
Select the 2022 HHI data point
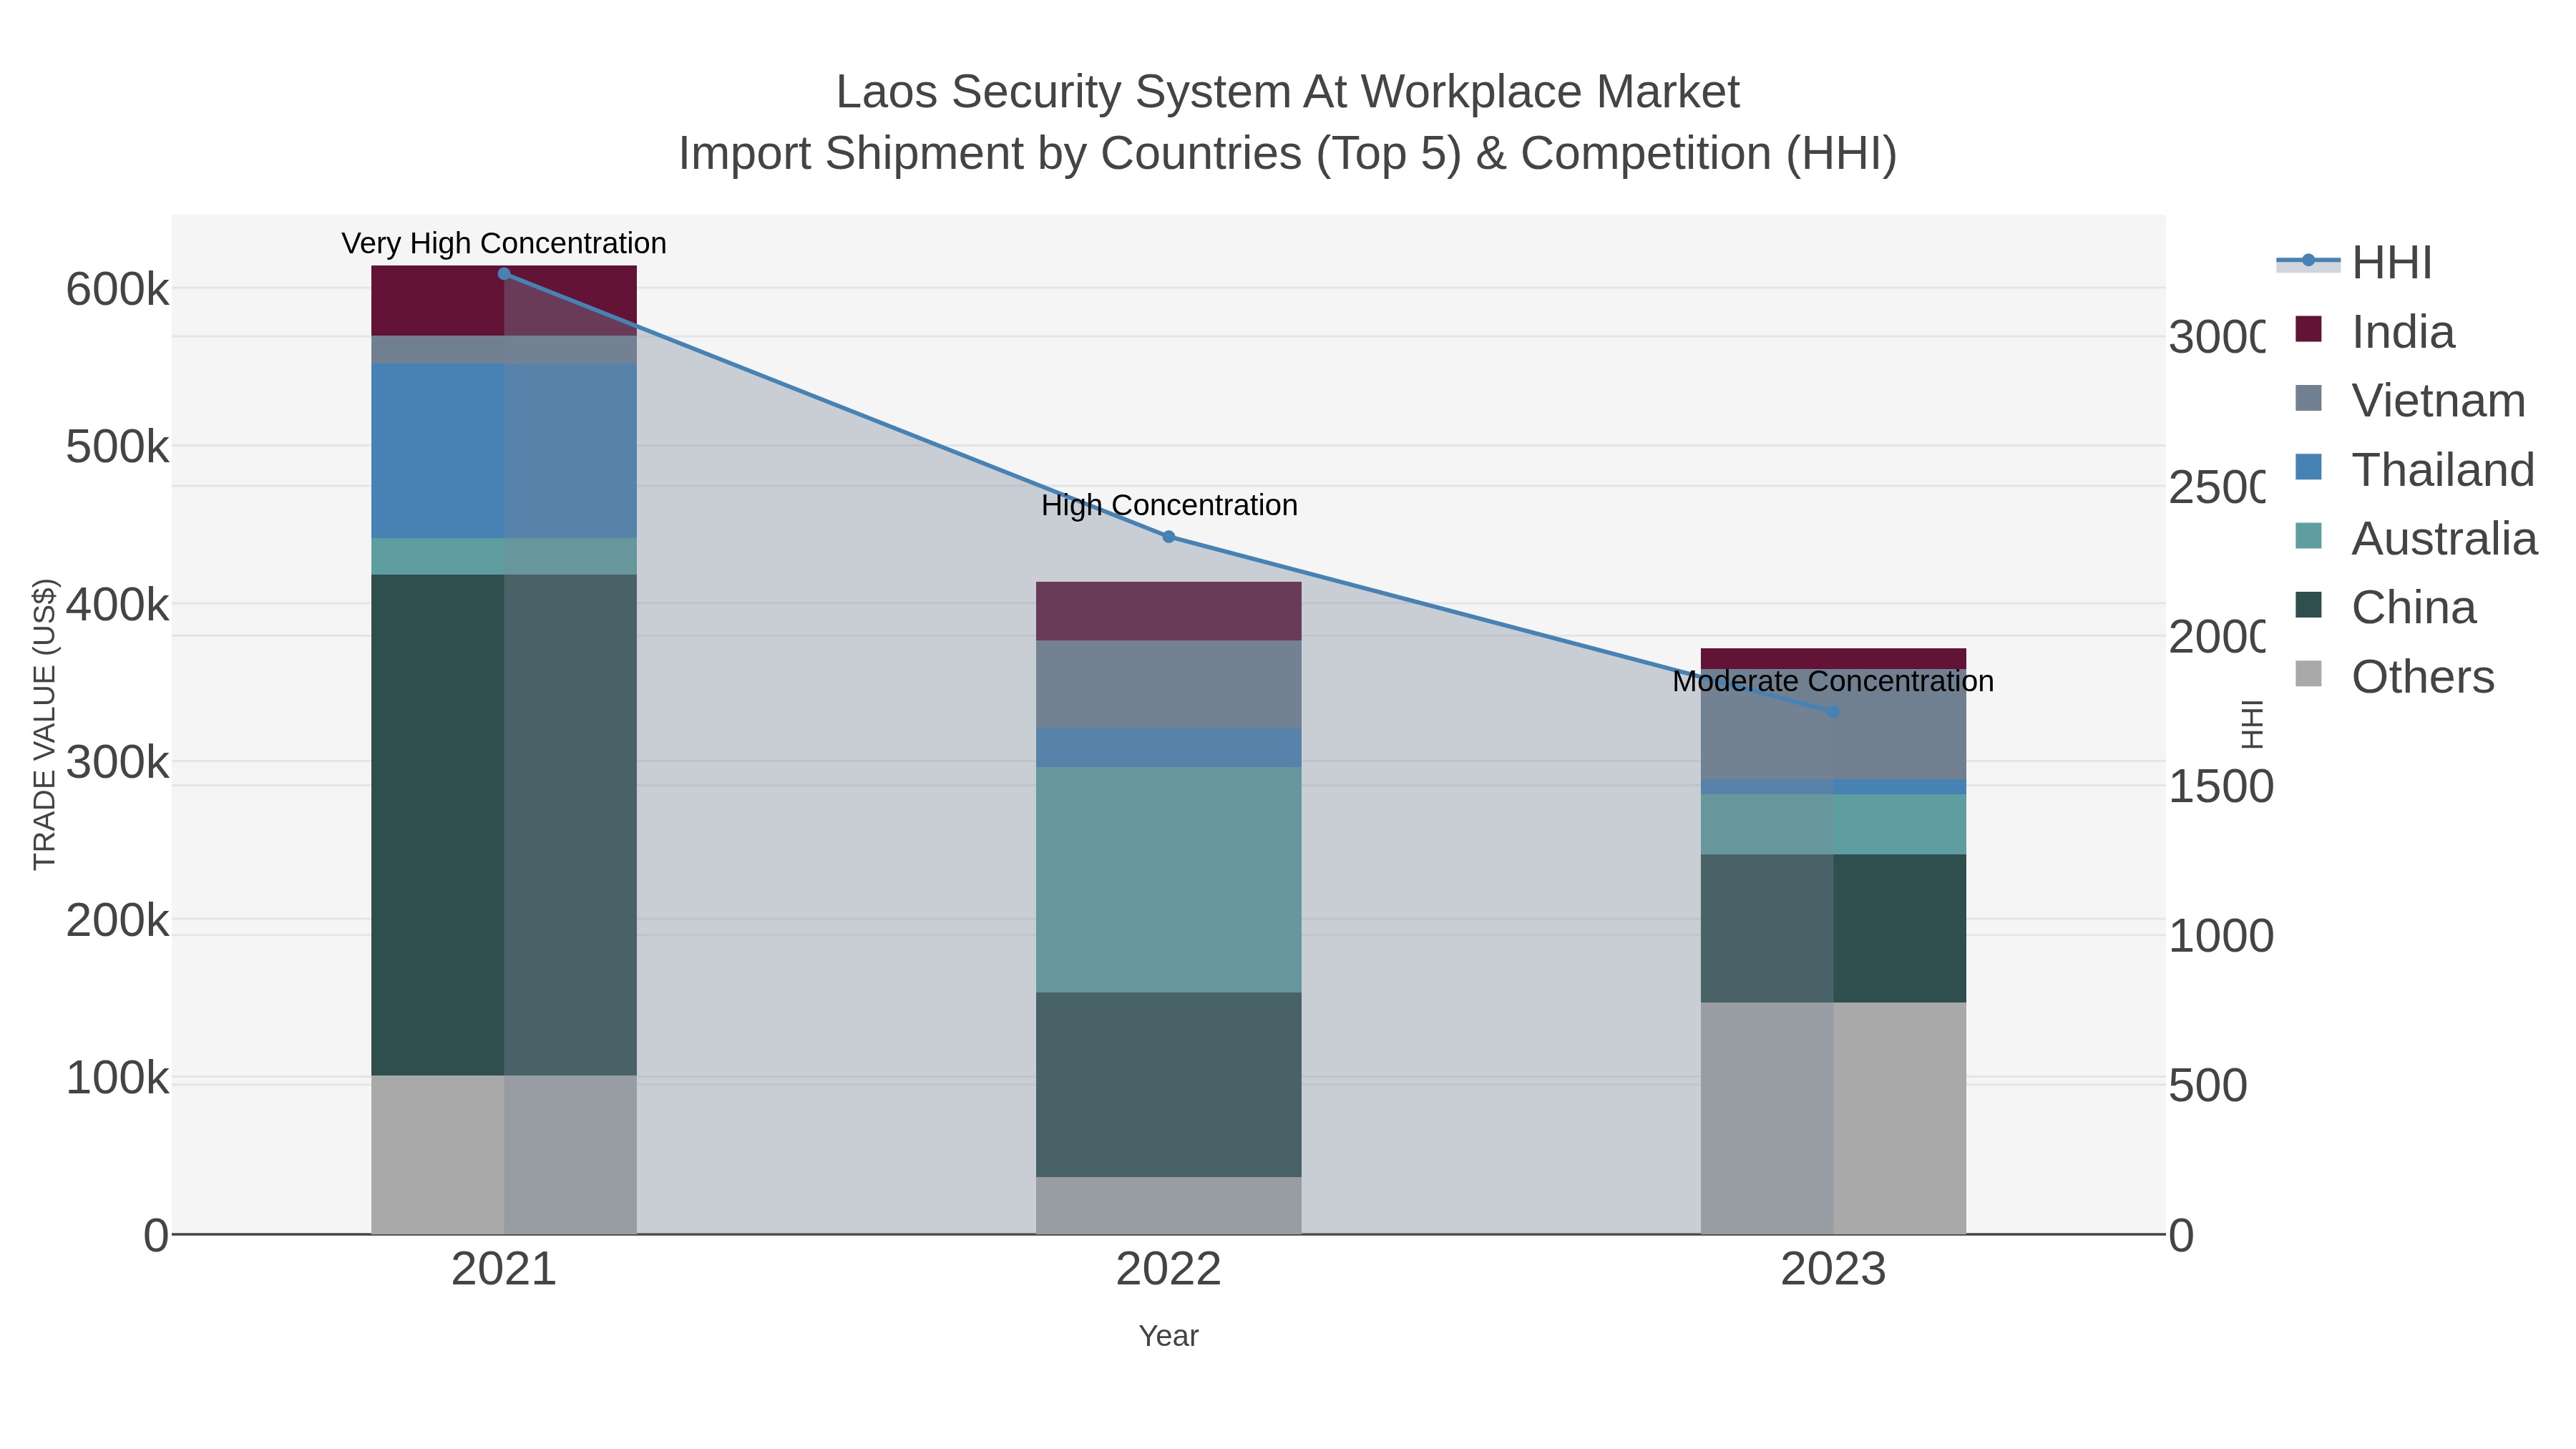pos(1168,537)
